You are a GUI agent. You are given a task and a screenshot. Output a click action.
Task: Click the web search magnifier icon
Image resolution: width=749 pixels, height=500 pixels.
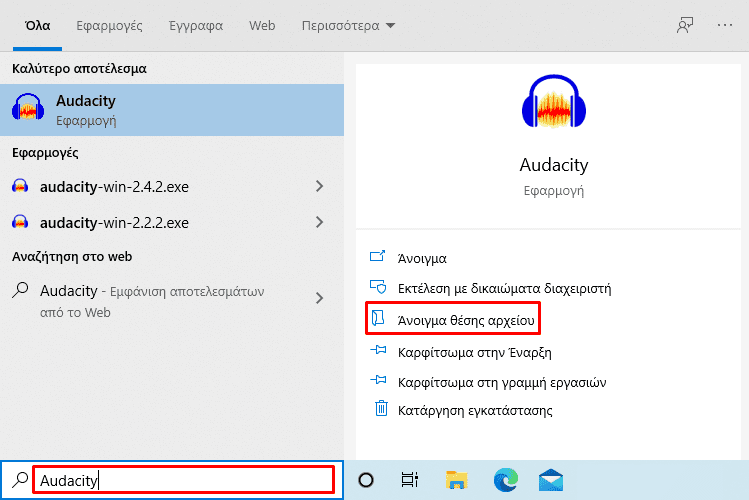[x=20, y=290]
